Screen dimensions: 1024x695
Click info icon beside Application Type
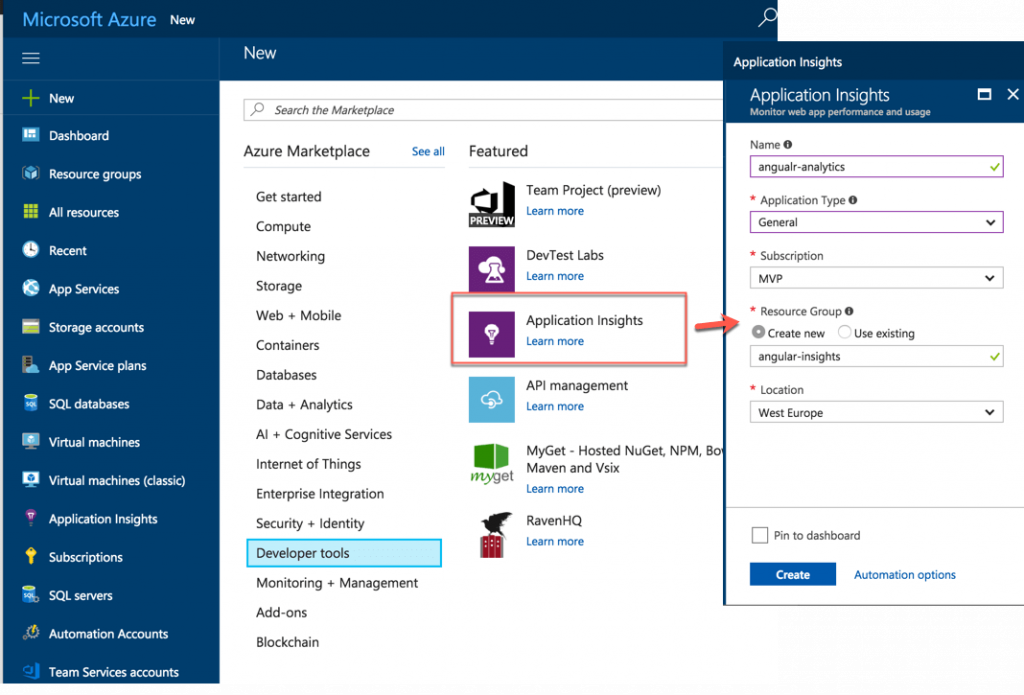coord(853,200)
